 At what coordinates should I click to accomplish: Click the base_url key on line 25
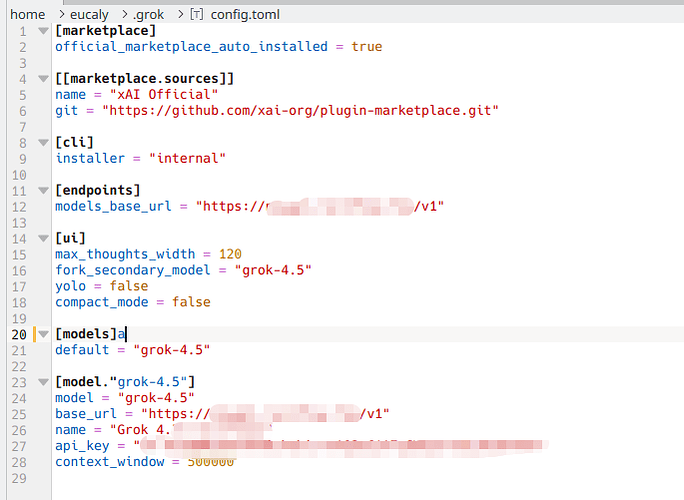86,414
